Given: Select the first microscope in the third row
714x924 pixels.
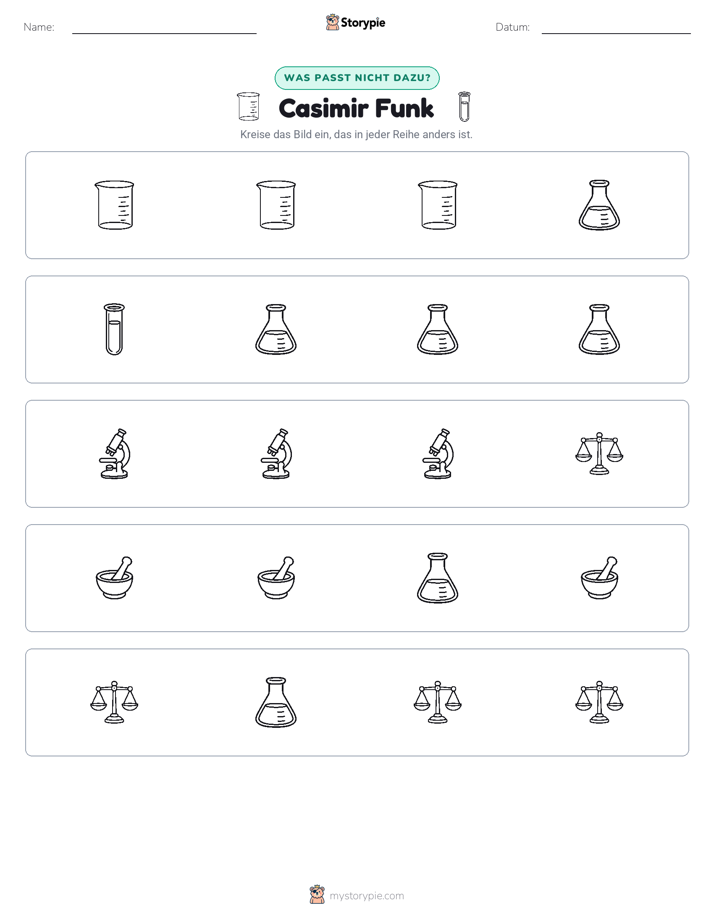Looking at the screenshot, I should click(114, 454).
